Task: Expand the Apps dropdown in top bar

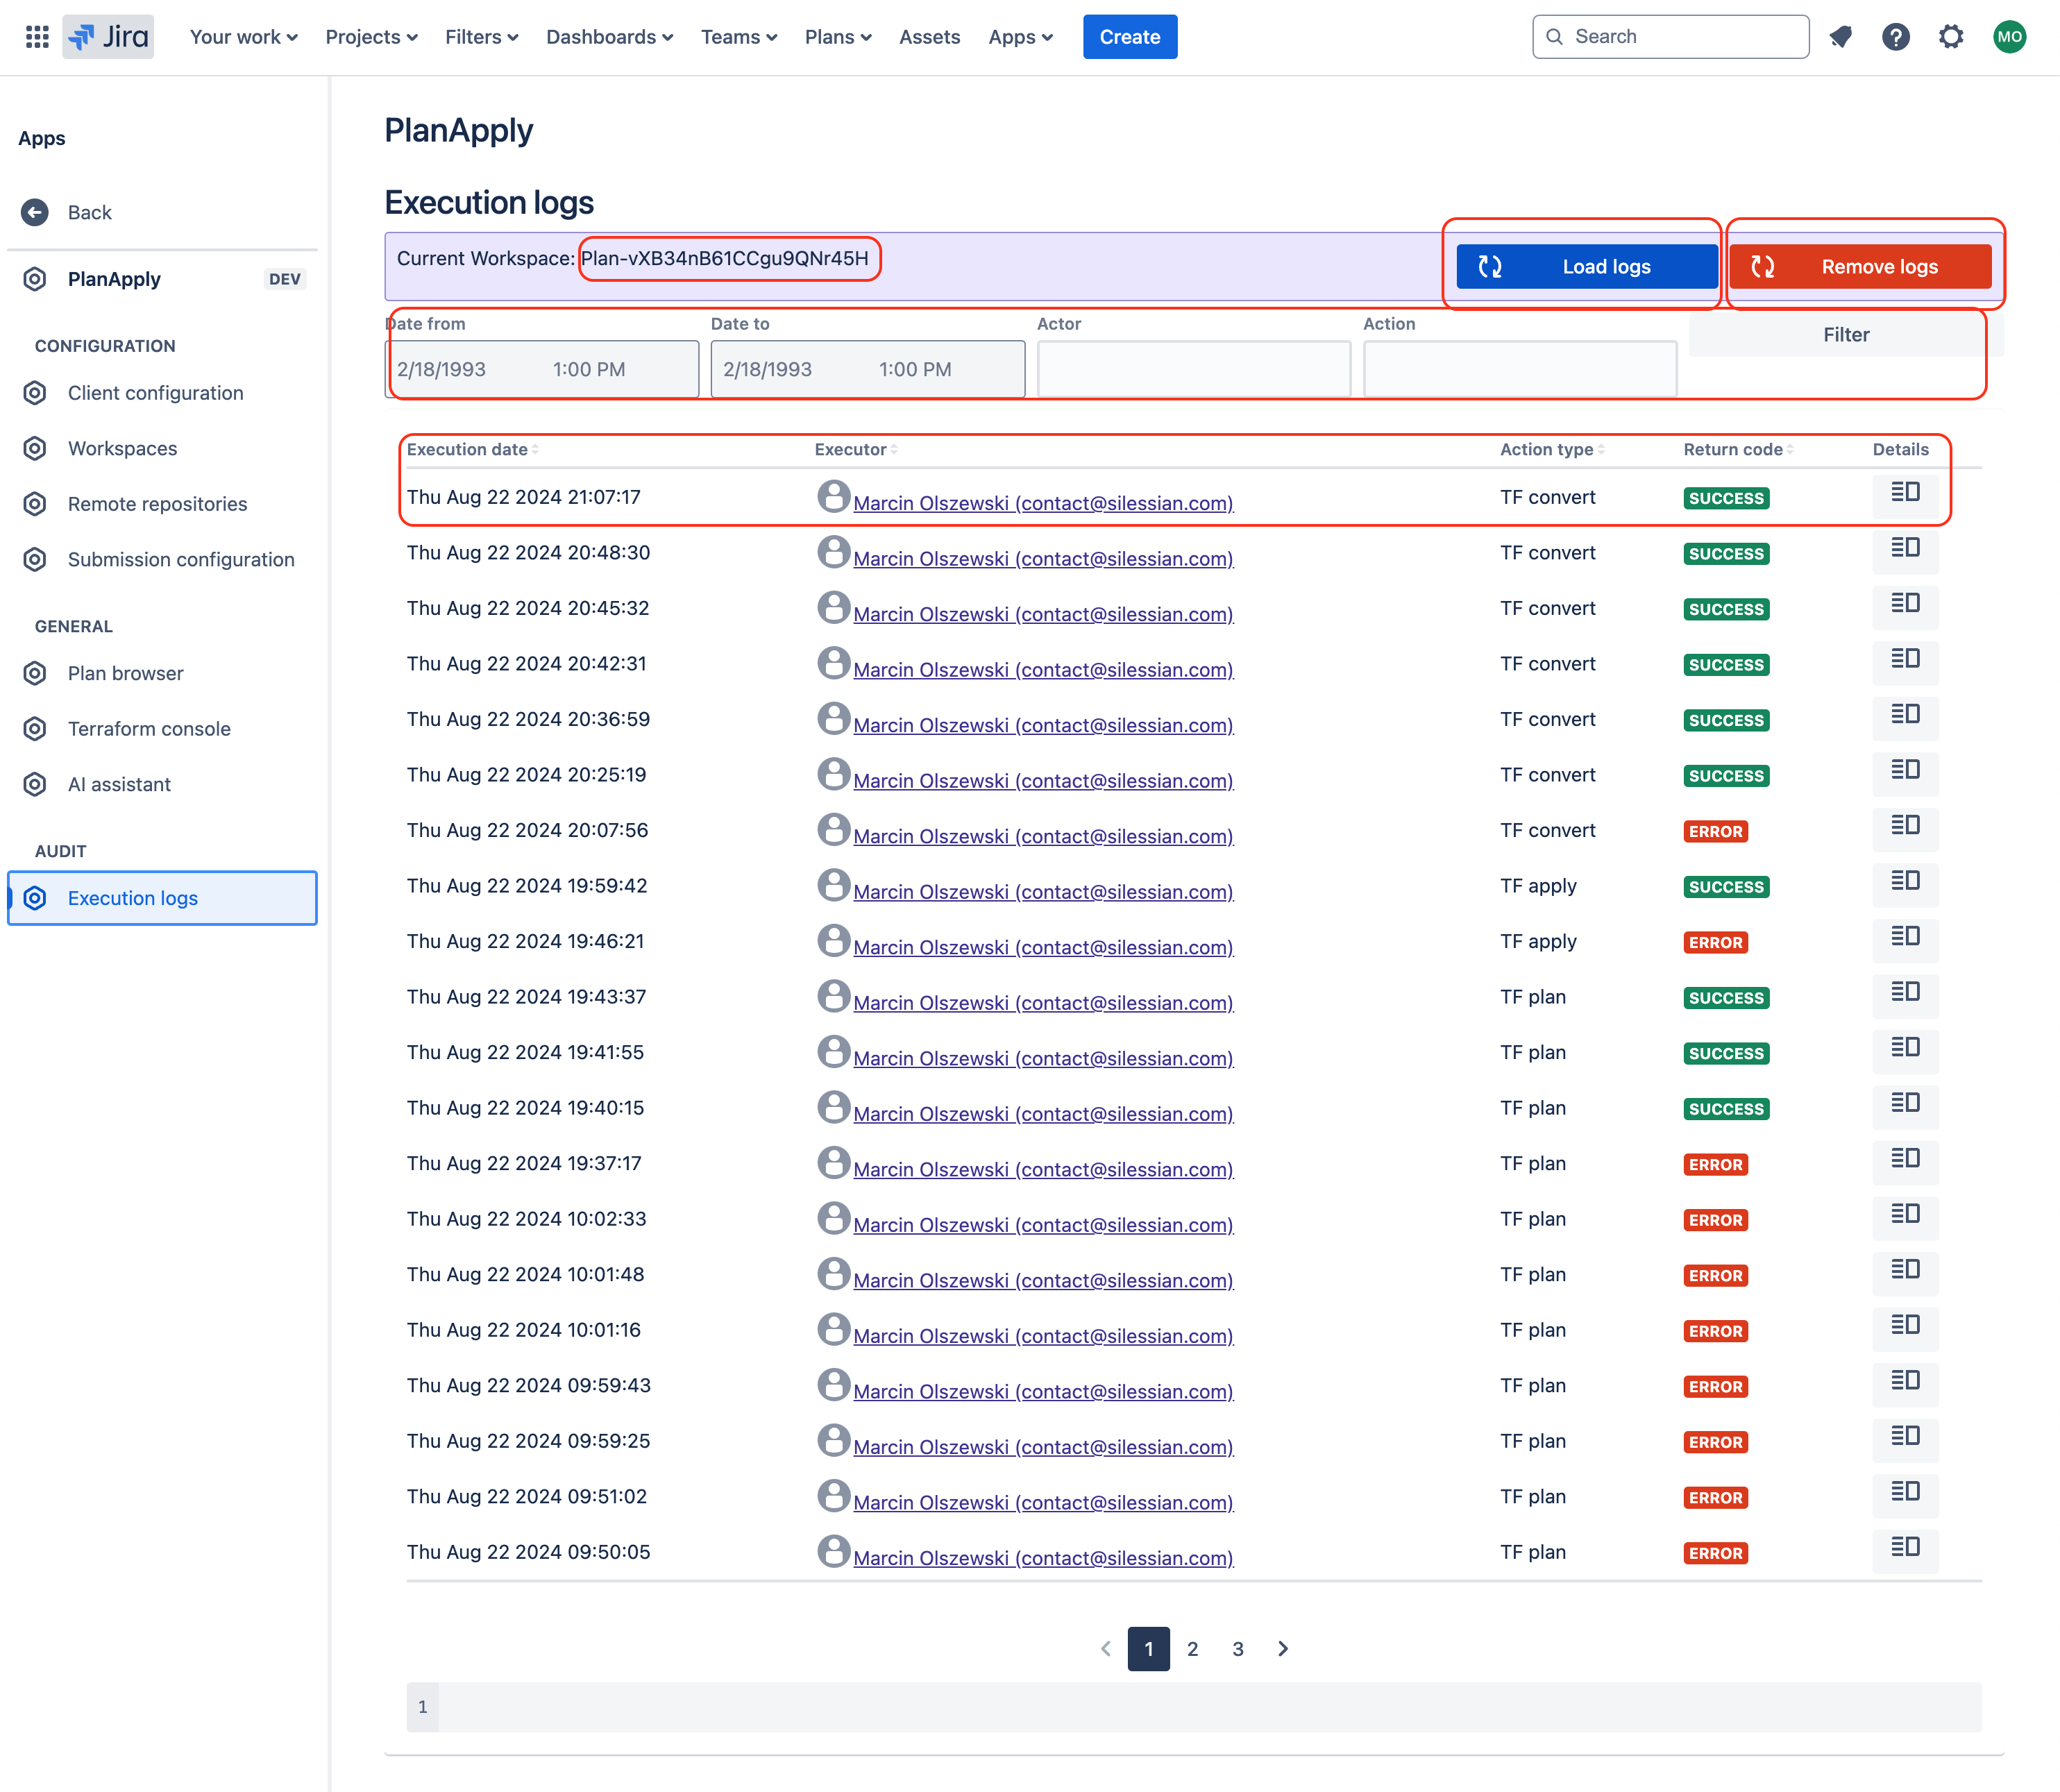Action: click(1020, 37)
